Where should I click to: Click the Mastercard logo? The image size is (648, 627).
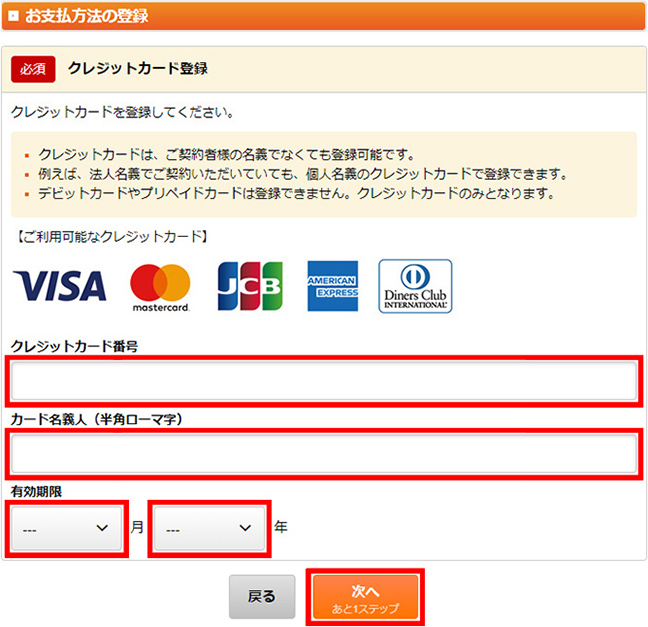click(x=160, y=288)
